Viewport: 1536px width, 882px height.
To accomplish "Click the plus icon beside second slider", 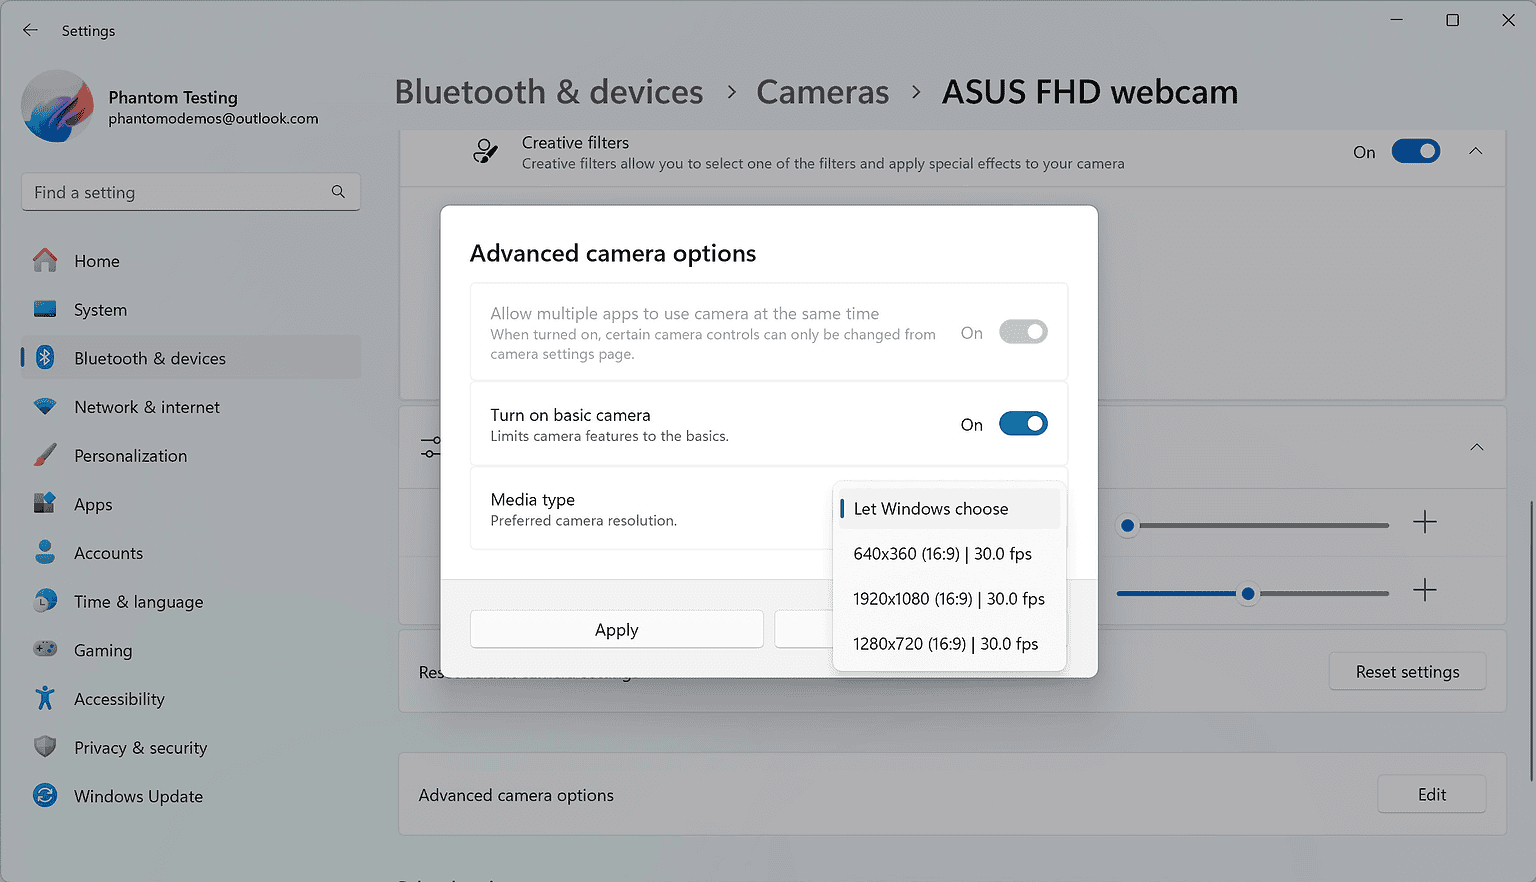I will pos(1425,590).
